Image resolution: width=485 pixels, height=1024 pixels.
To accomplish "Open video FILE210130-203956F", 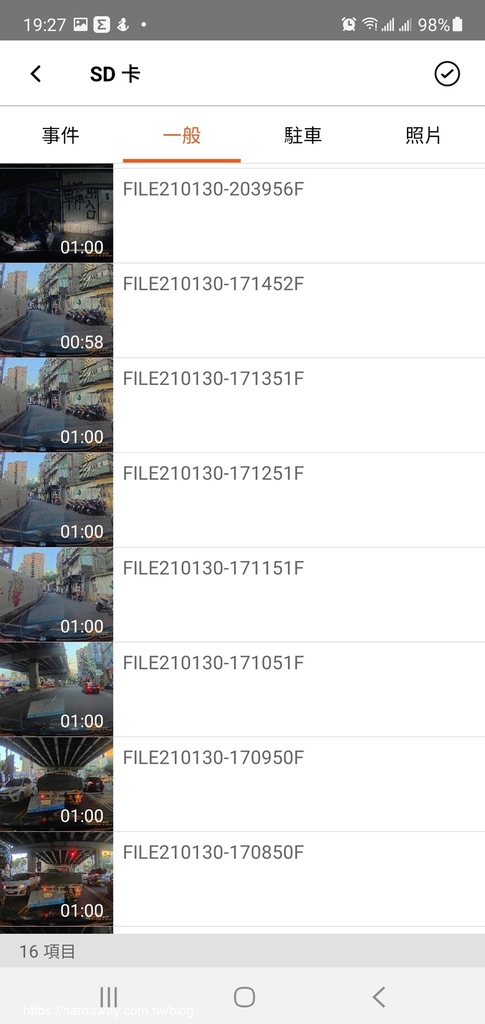I will click(242, 216).
